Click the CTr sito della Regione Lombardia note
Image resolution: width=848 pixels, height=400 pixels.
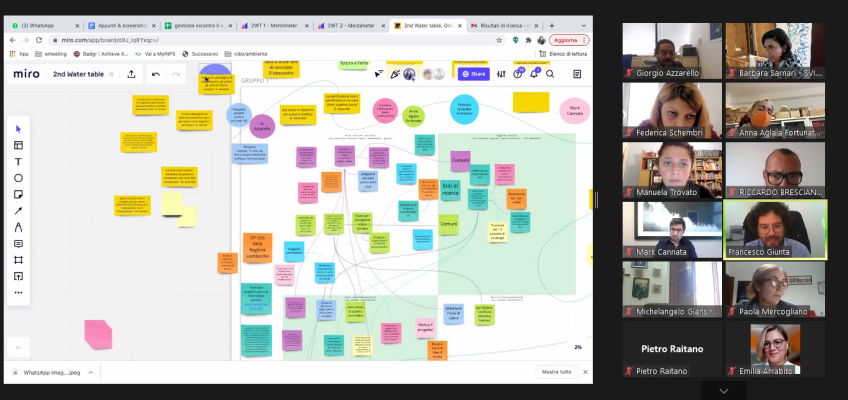click(257, 248)
